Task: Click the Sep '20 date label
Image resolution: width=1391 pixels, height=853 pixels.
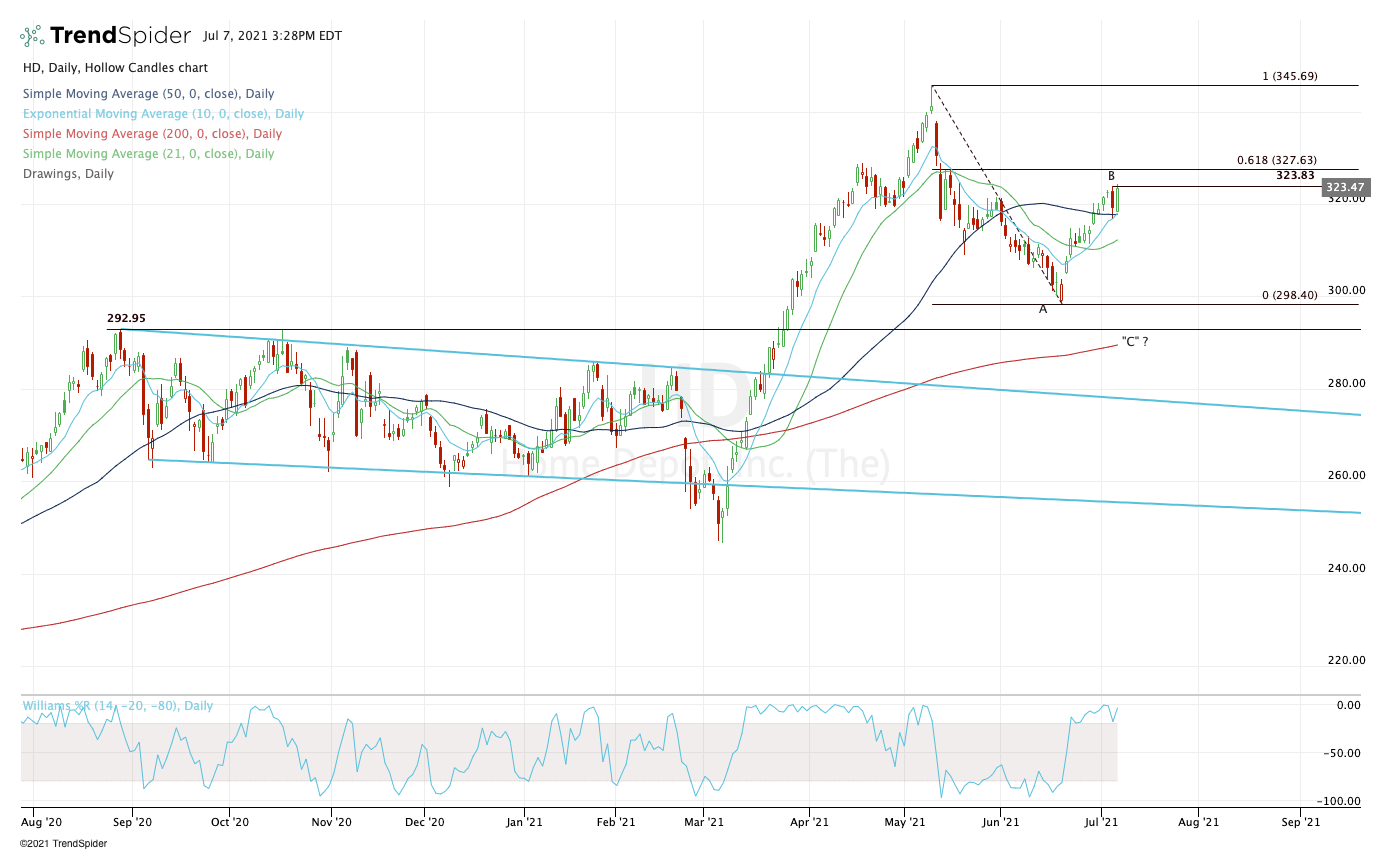Action: point(132,822)
